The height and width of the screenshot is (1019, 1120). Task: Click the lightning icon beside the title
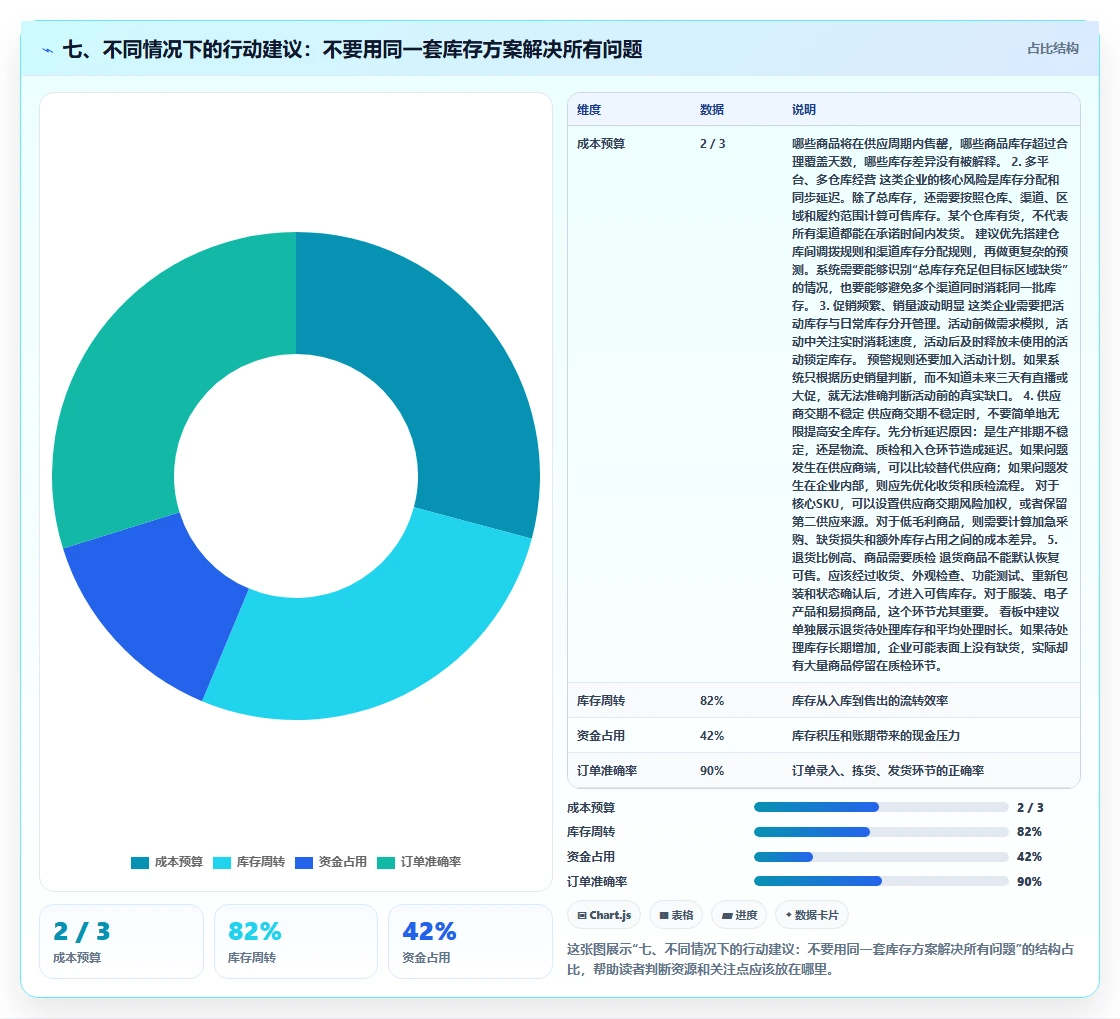click(x=48, y=50)
